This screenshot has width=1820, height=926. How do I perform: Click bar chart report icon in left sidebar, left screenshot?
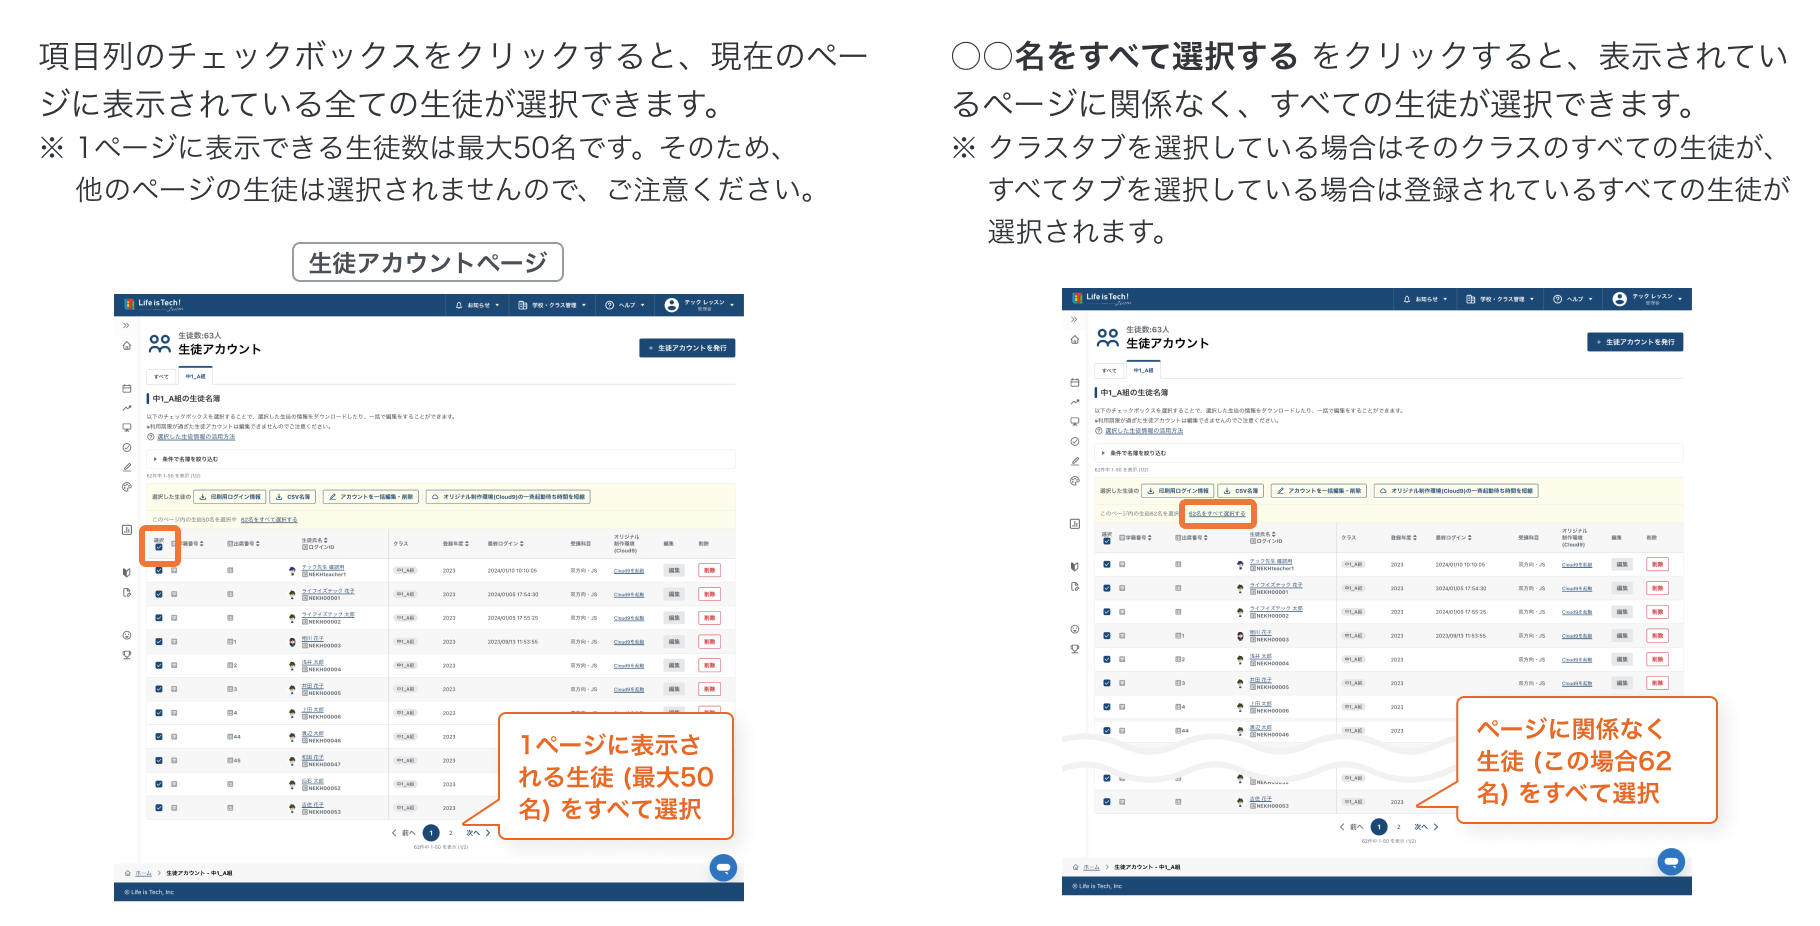127,530
